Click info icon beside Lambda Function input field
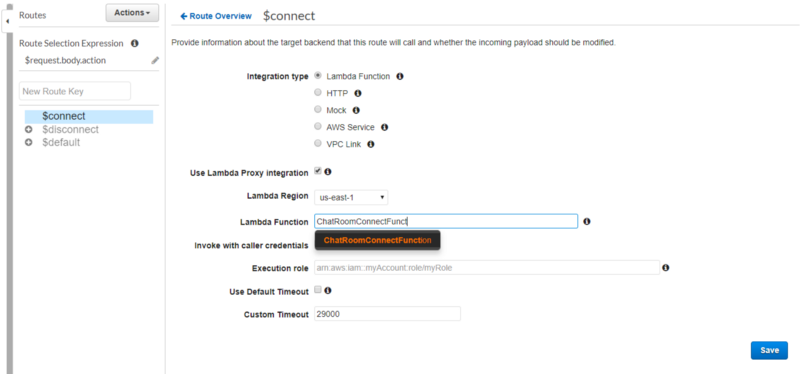Viewport: 800px width, 374px height. [587, 221]
